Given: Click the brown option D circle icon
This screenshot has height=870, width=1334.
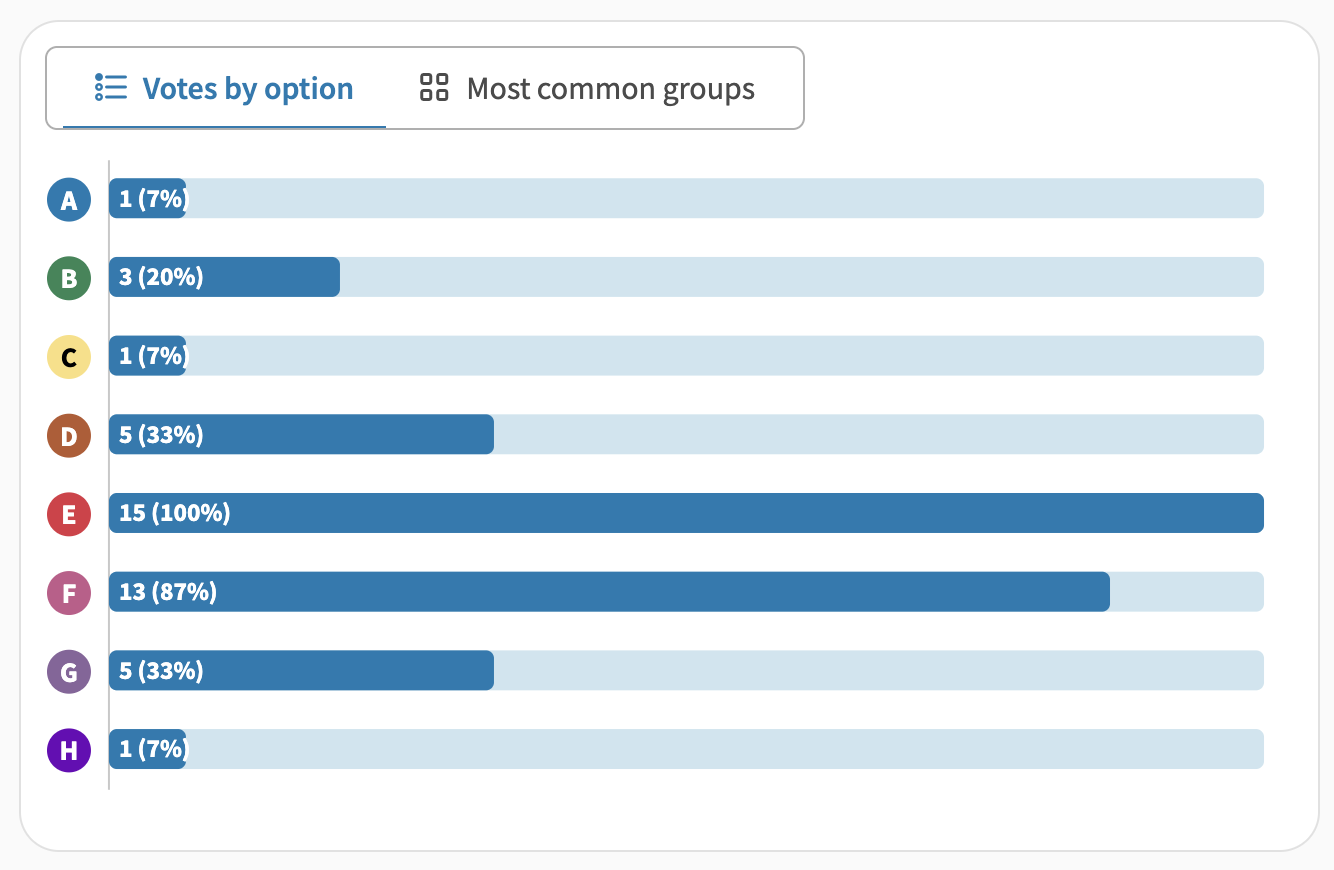Looking at the screenshot, I should click(69, 436).
